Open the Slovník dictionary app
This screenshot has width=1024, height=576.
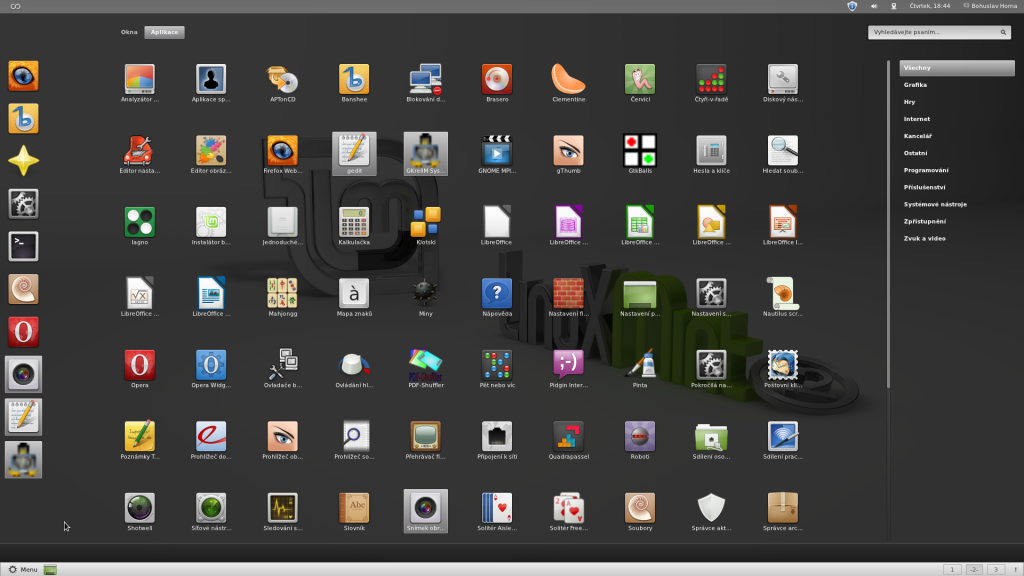point(354,511)
